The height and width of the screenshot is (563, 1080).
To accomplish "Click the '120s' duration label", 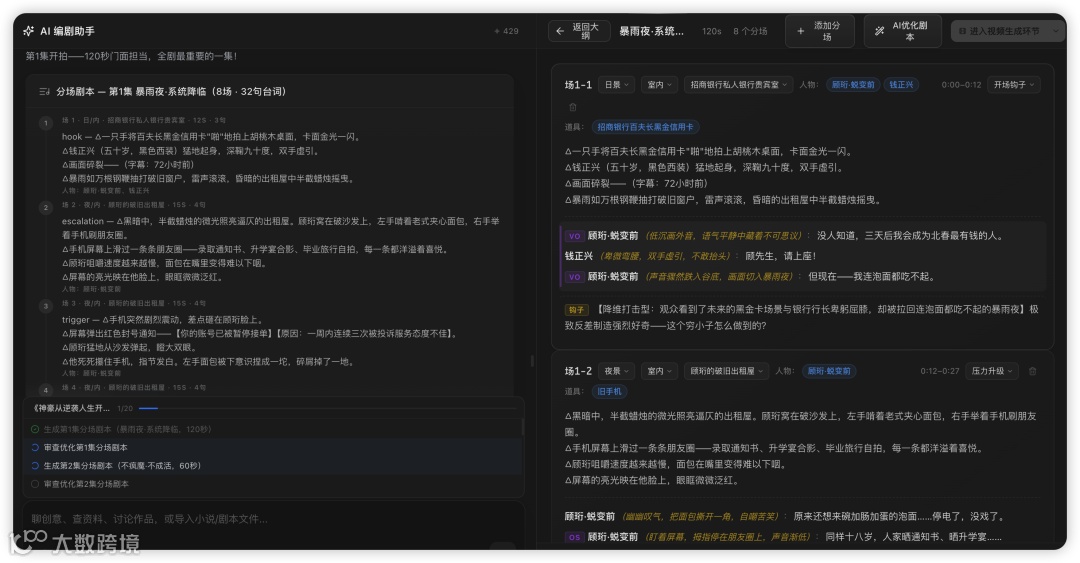I will coord(712,31).
